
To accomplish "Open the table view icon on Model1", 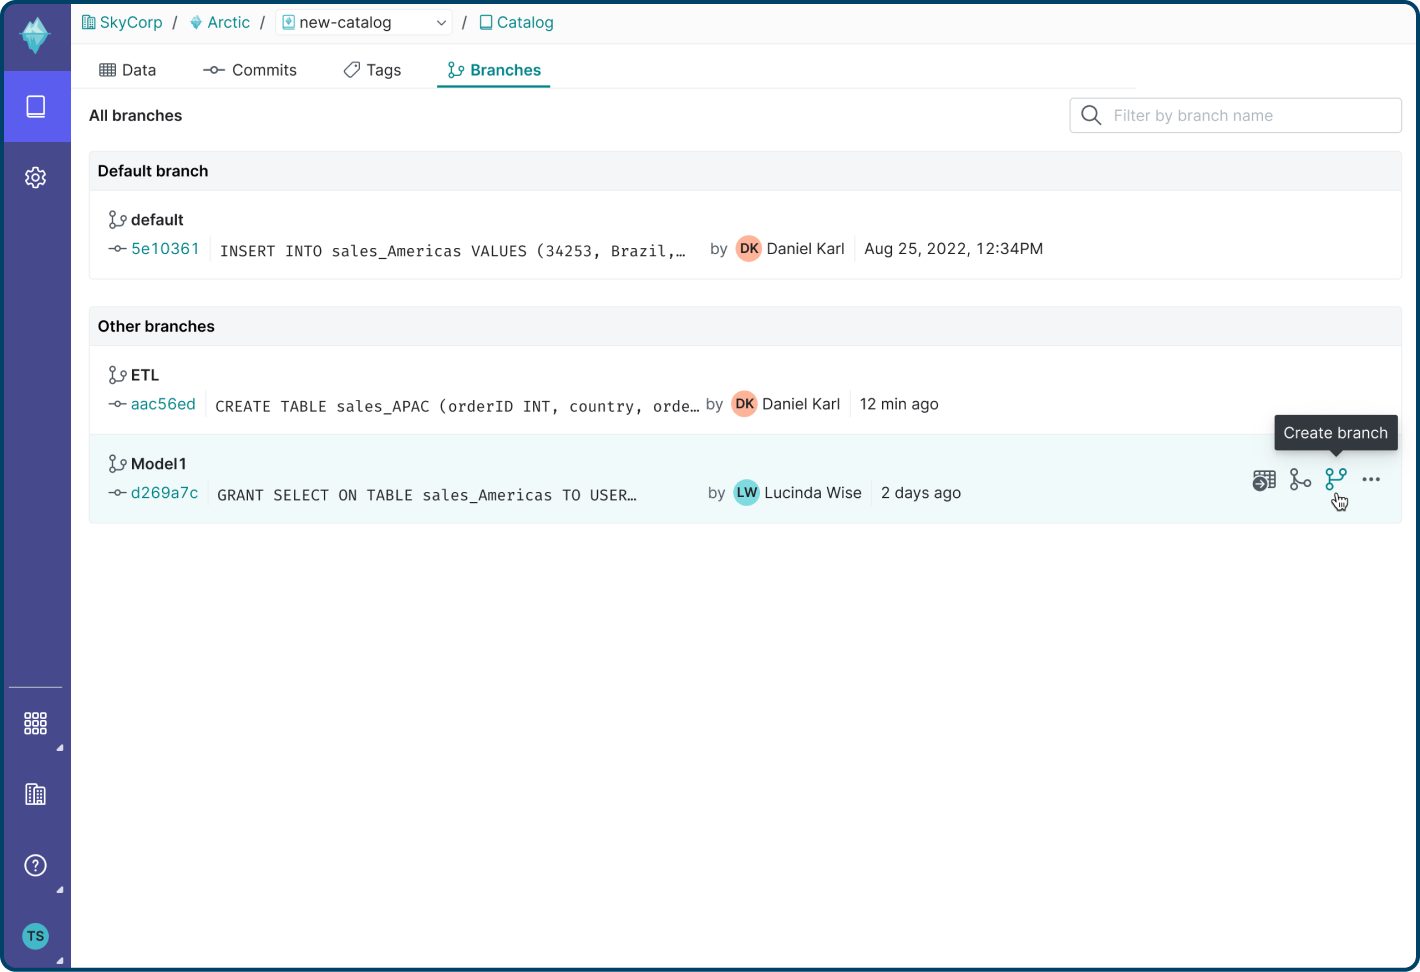I will 1264,481.
